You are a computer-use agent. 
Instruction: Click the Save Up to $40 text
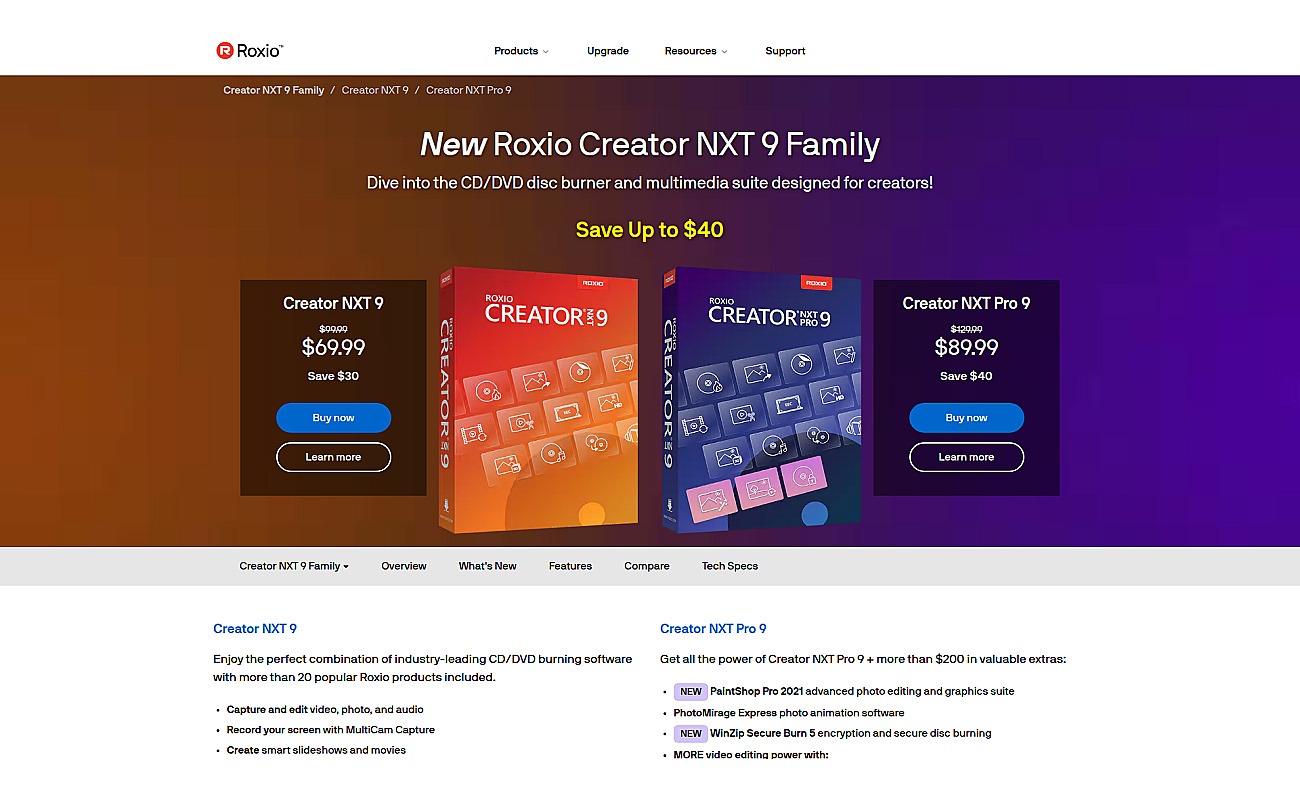click(x=650, y=230)
